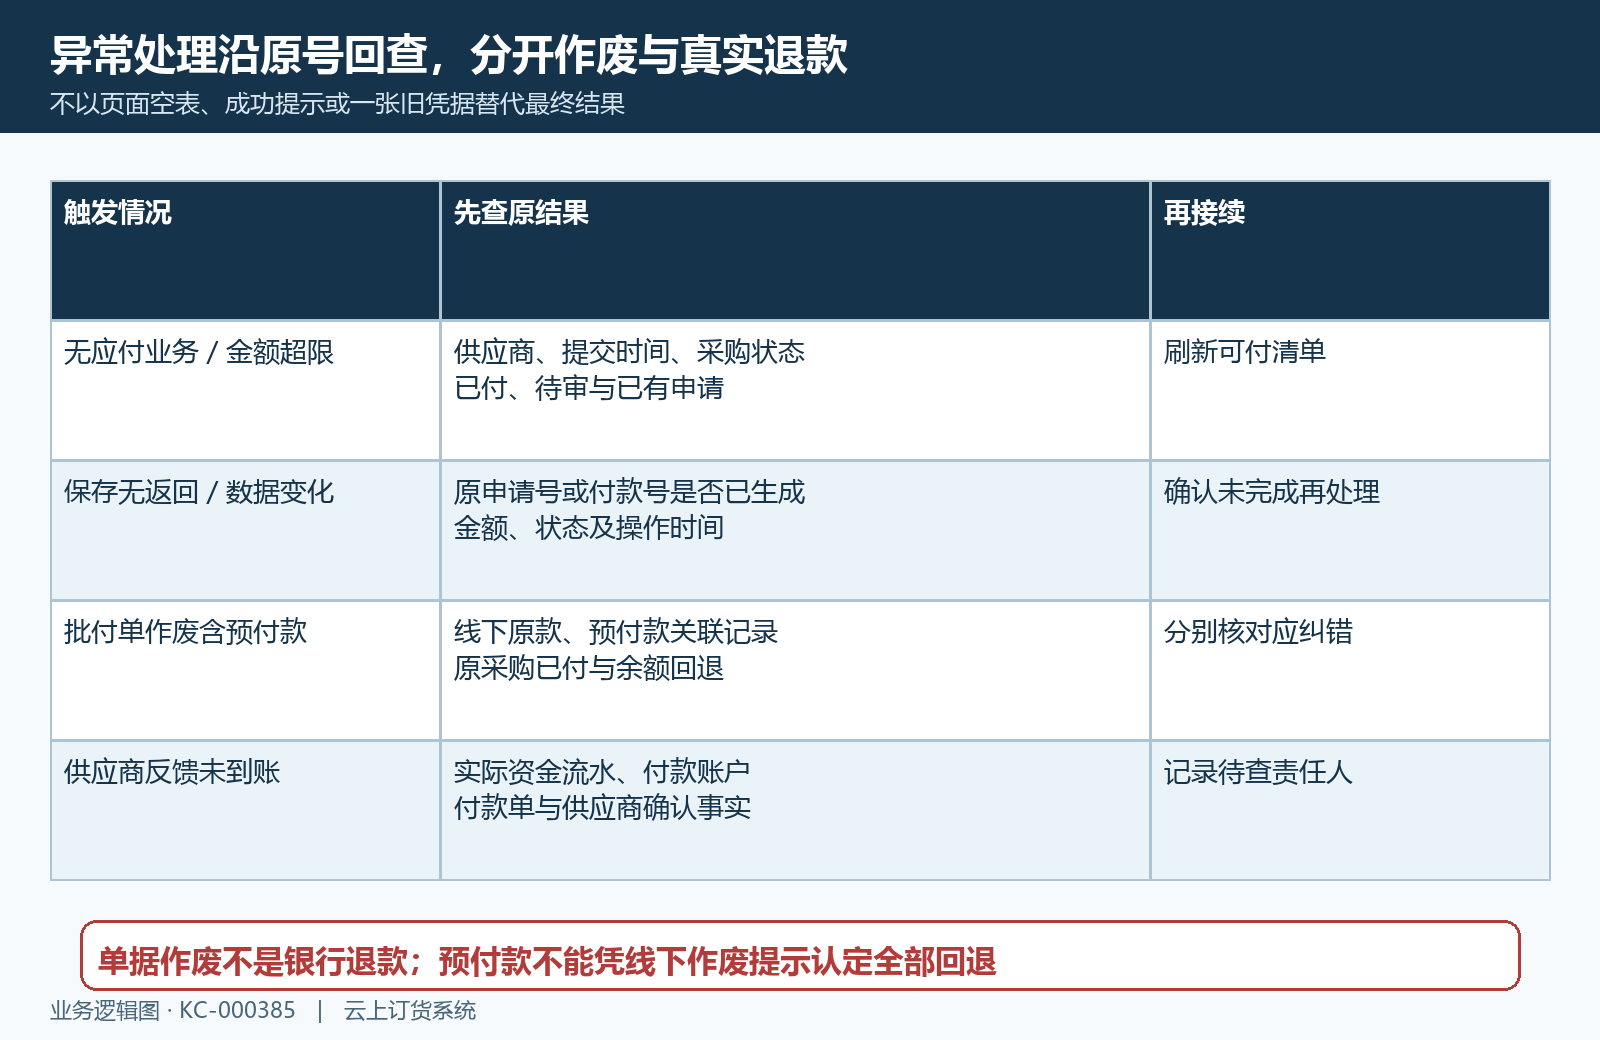Click the subtitle 不以页面空表、成功提示或一张旧凭据替代最终结果
This screenshot has width=1600, height=1040.
tap(337, 104)
